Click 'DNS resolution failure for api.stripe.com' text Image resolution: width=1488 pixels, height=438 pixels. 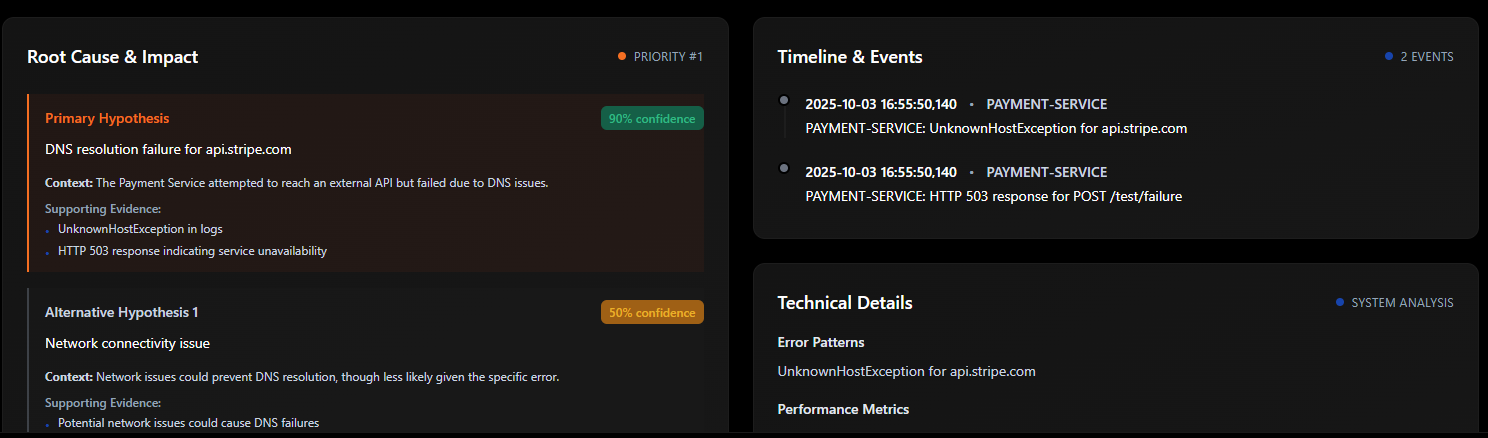168,149
